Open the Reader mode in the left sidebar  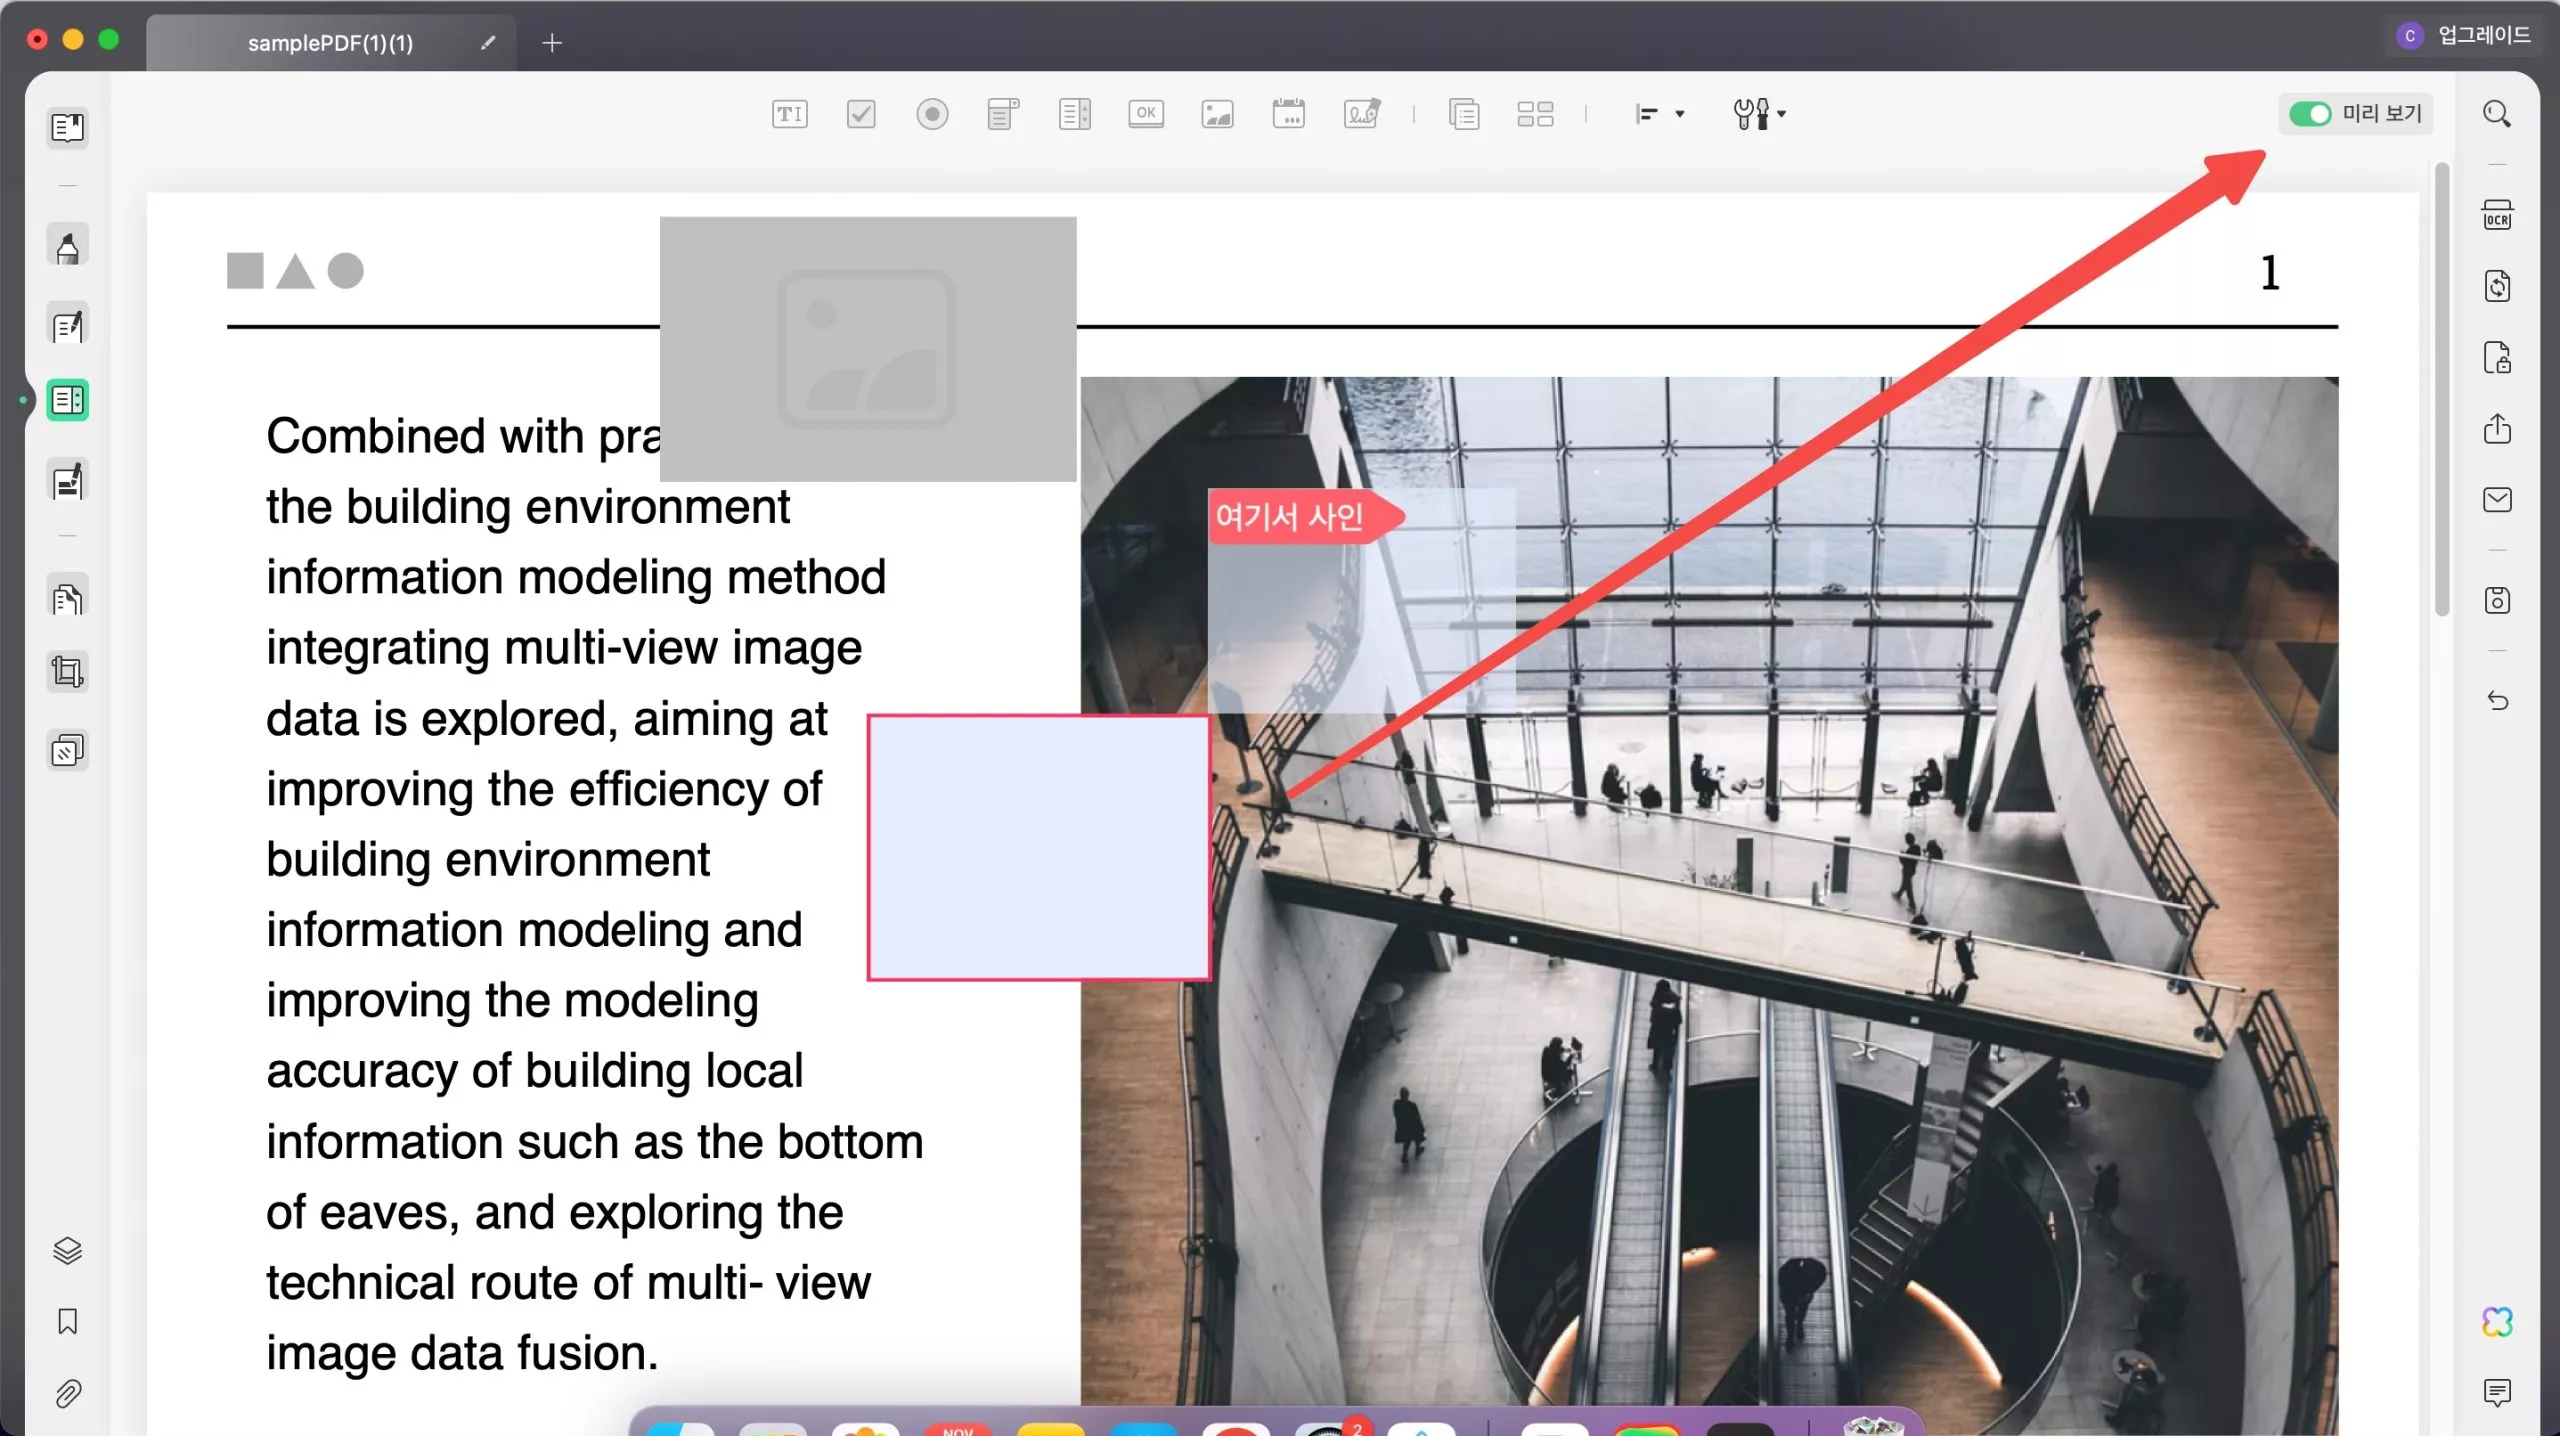point(67,128)
